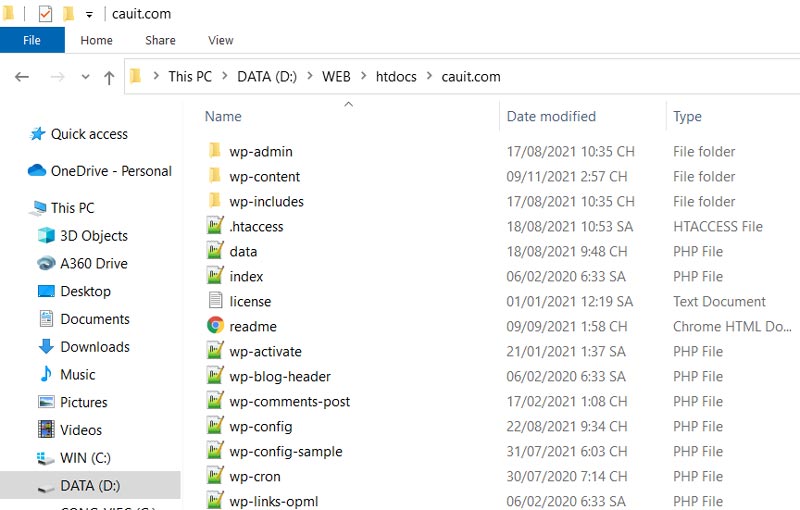Select the .htaccess file icon
The image size is (800, 510).
(215, 225)
